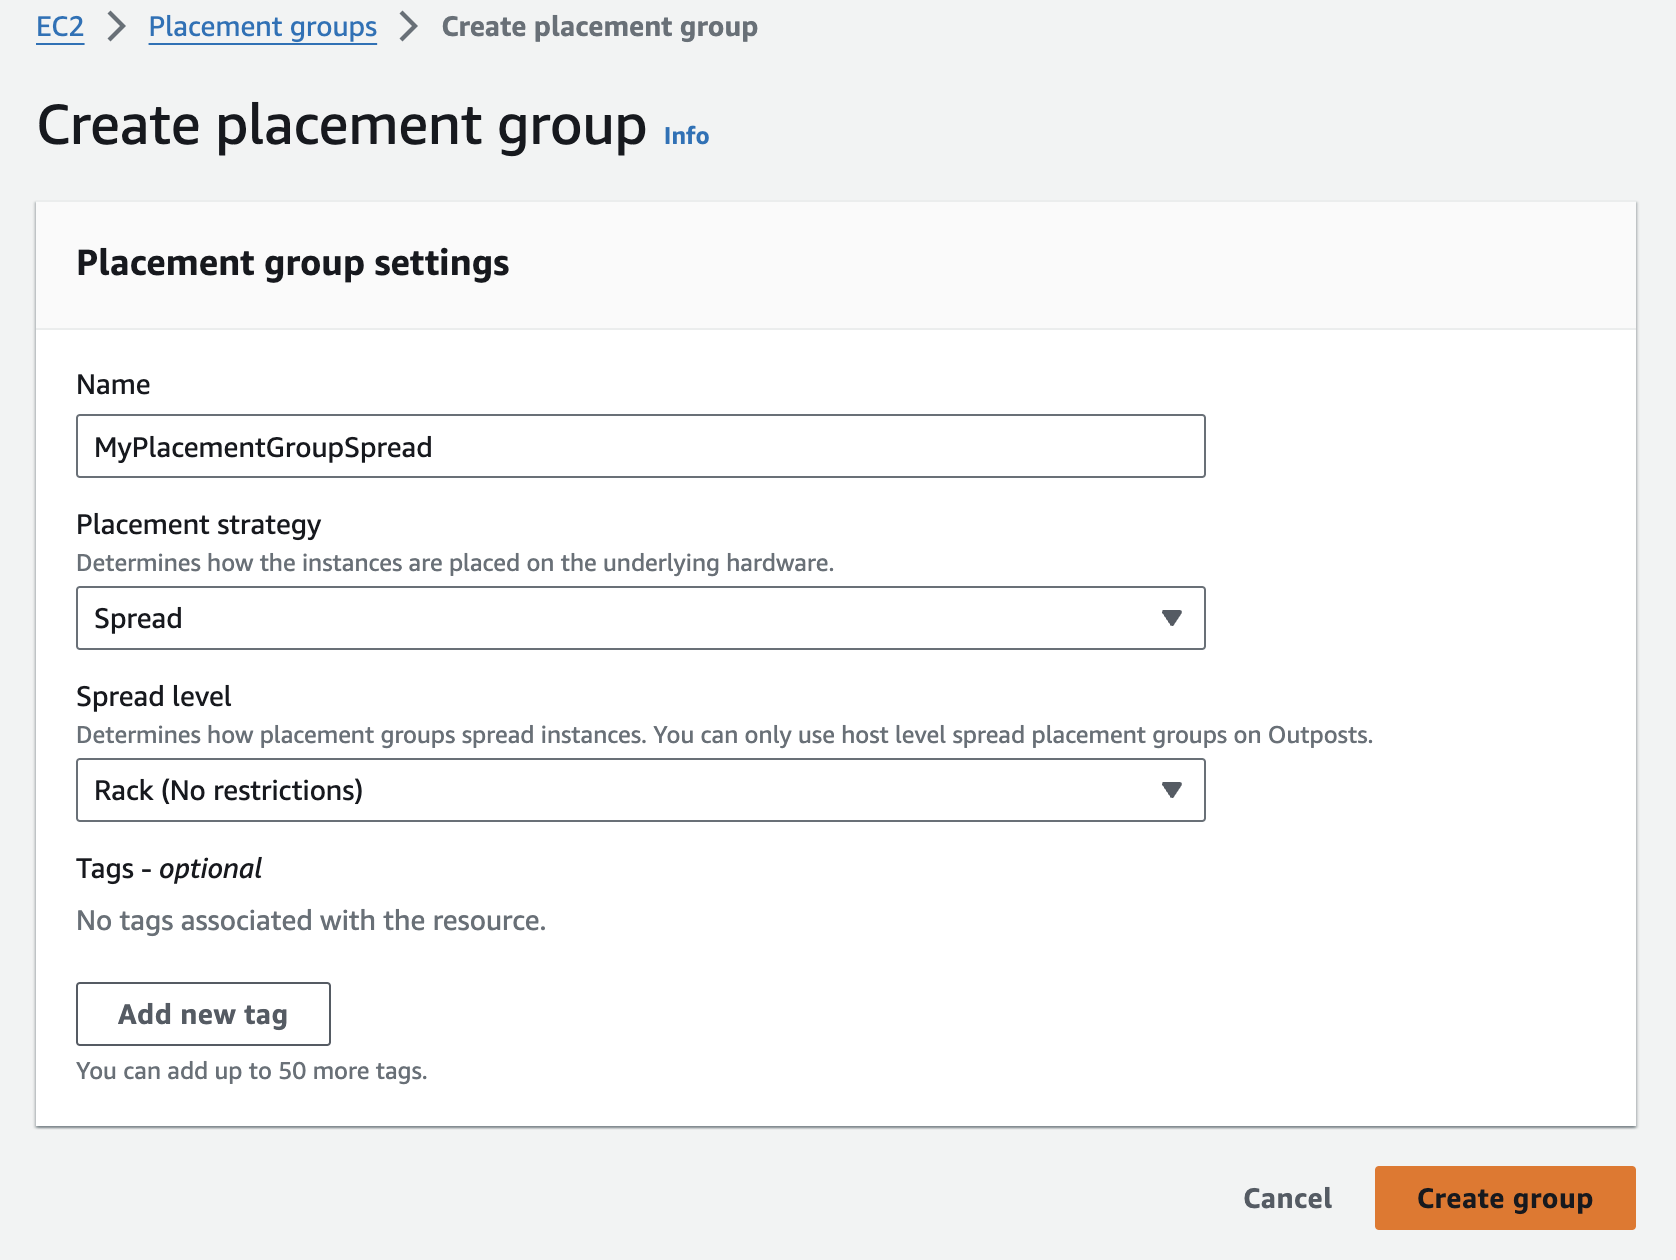Screen dimensions: 1676x1260
Task: Click the Create placement group breadcrumb text
Action: click(599, 27)
